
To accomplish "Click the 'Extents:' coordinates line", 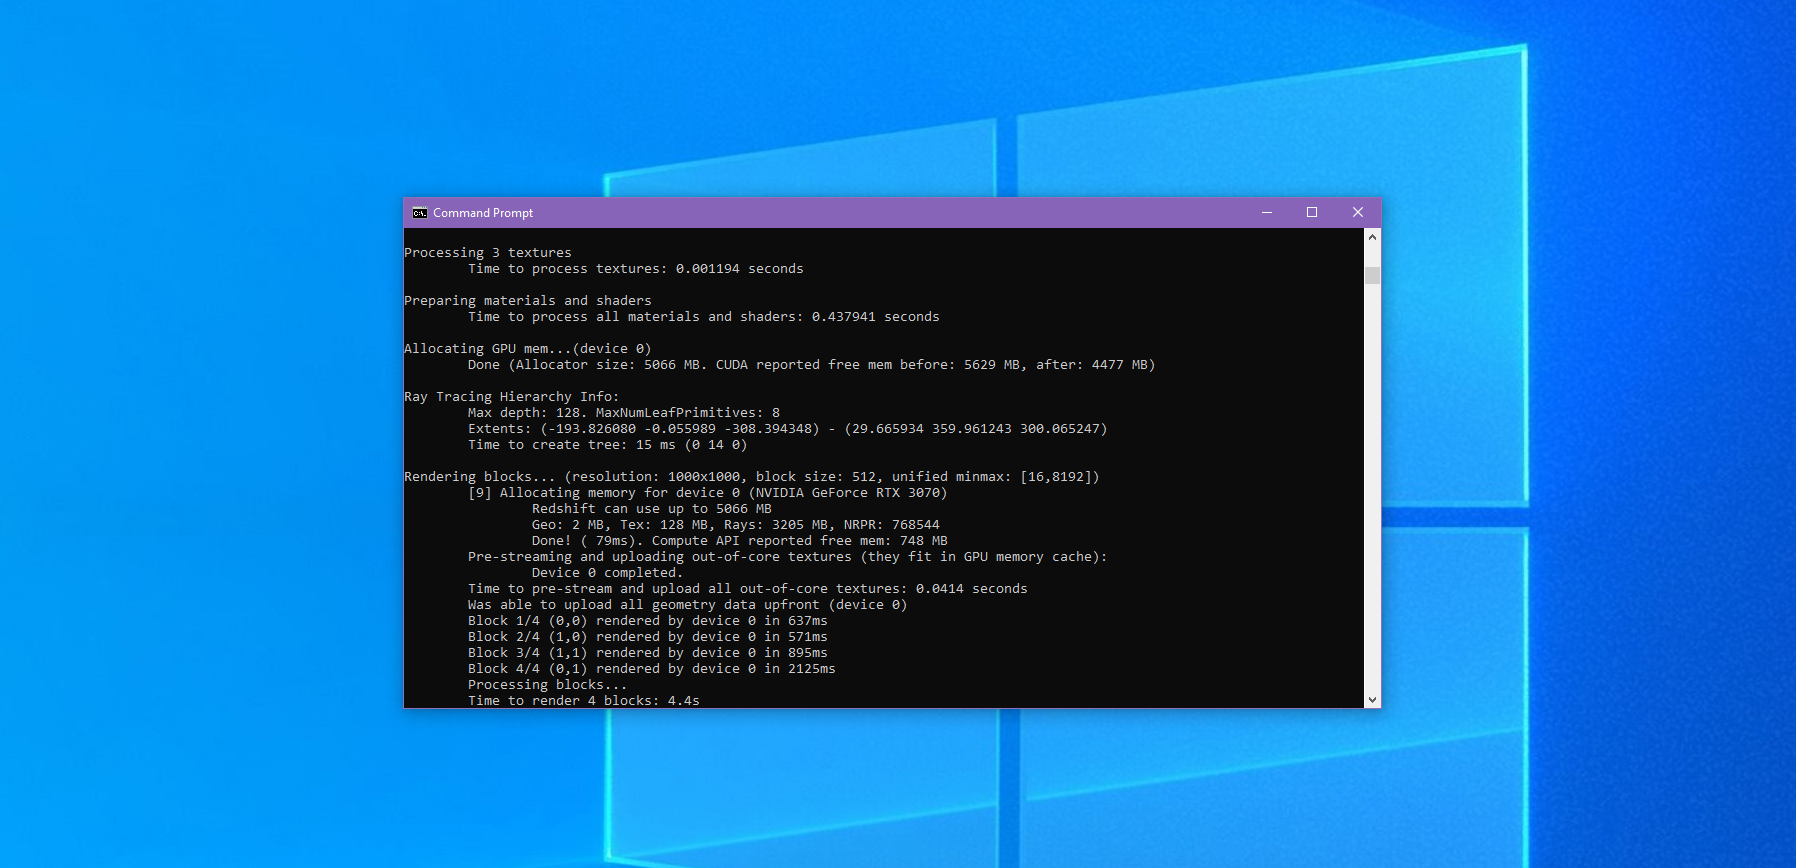I will click(788, 429).
